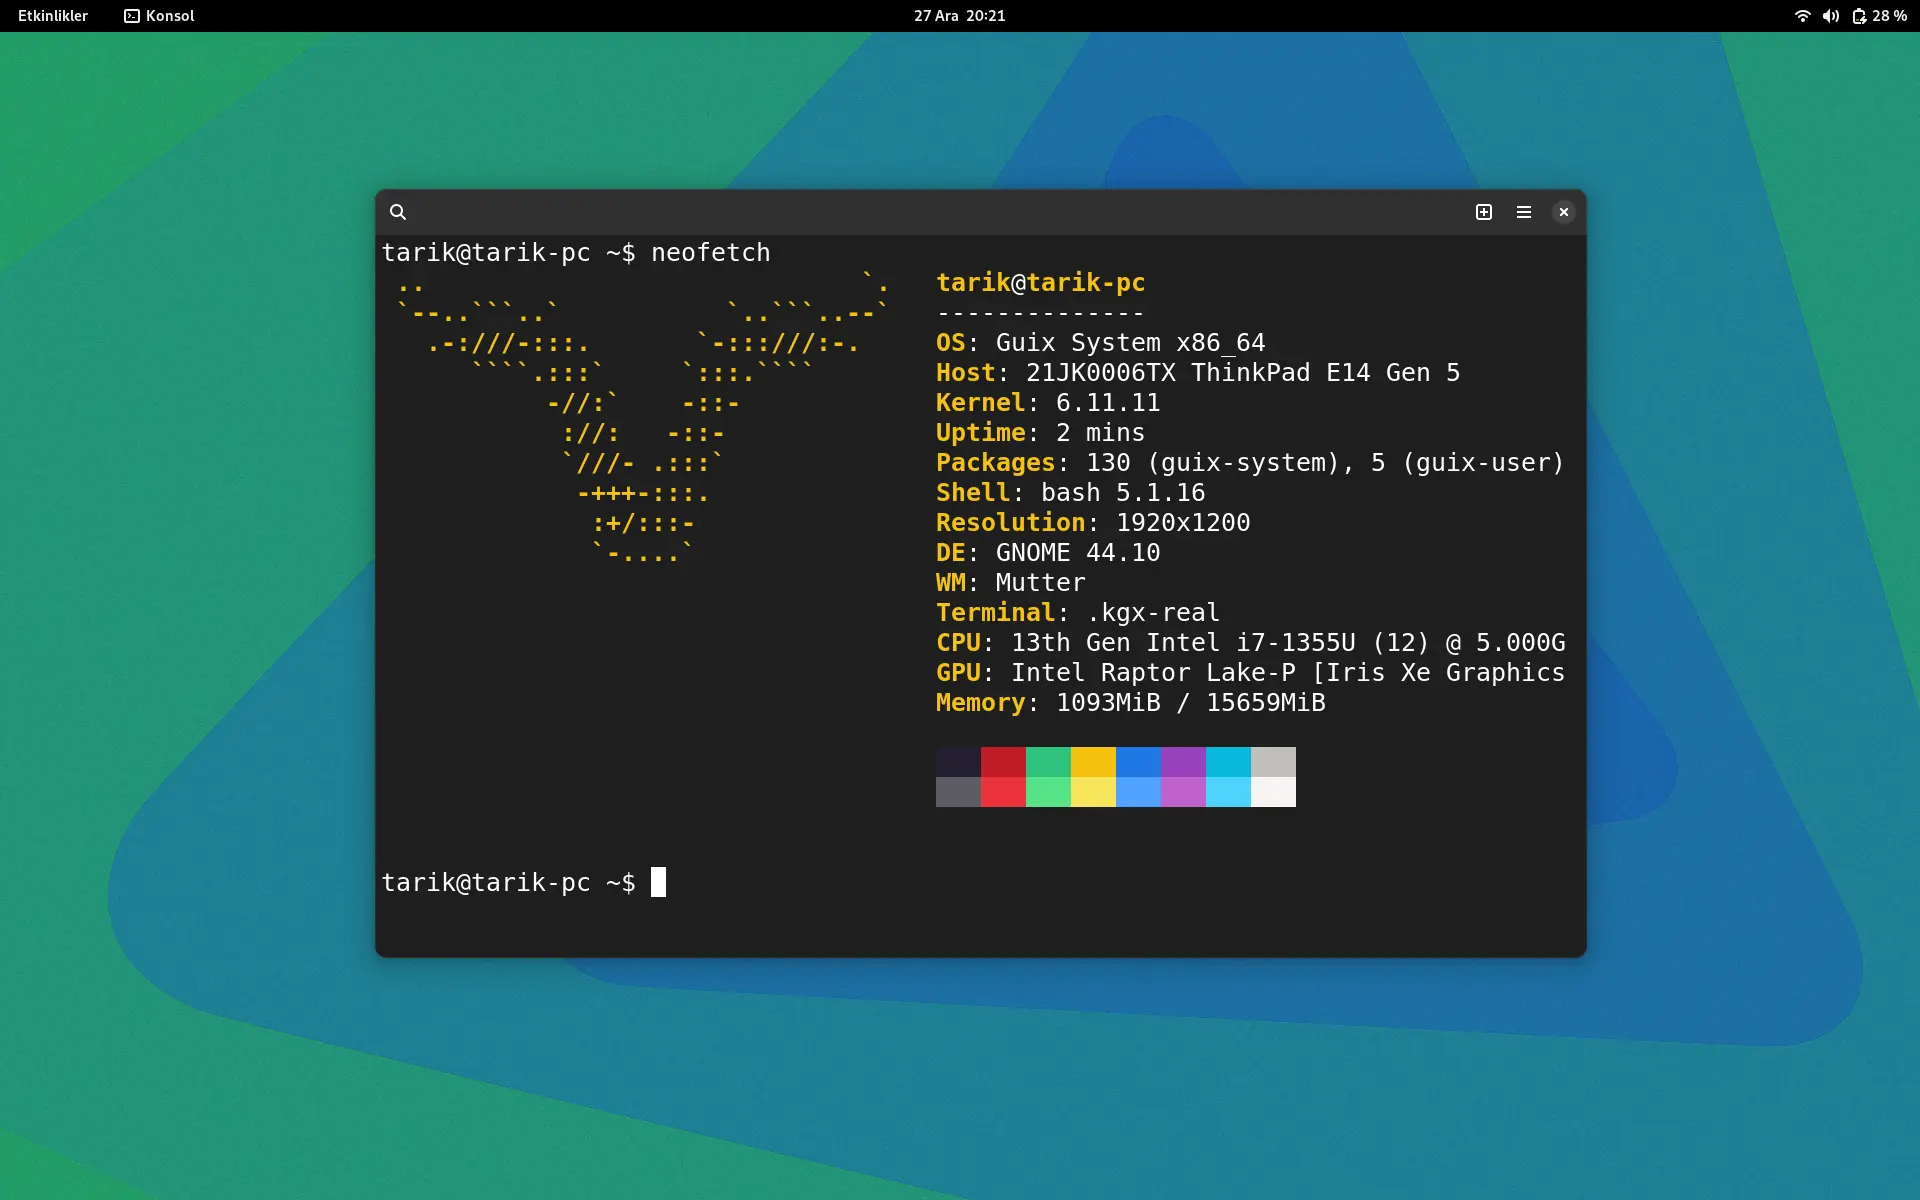Click the 'WM: Mutter' line
The width and height of the screenshot is (1920, 1200).
[x=1011, y=583]
